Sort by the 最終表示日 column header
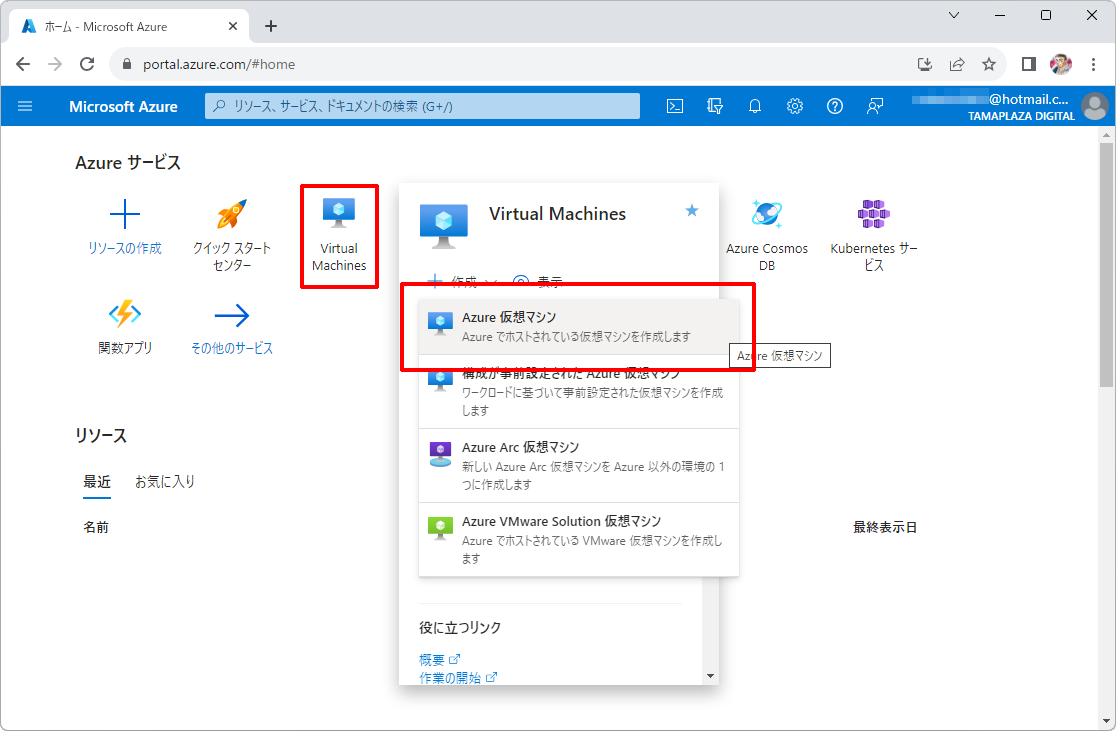The image size is (1116, 731). point(885,527)
